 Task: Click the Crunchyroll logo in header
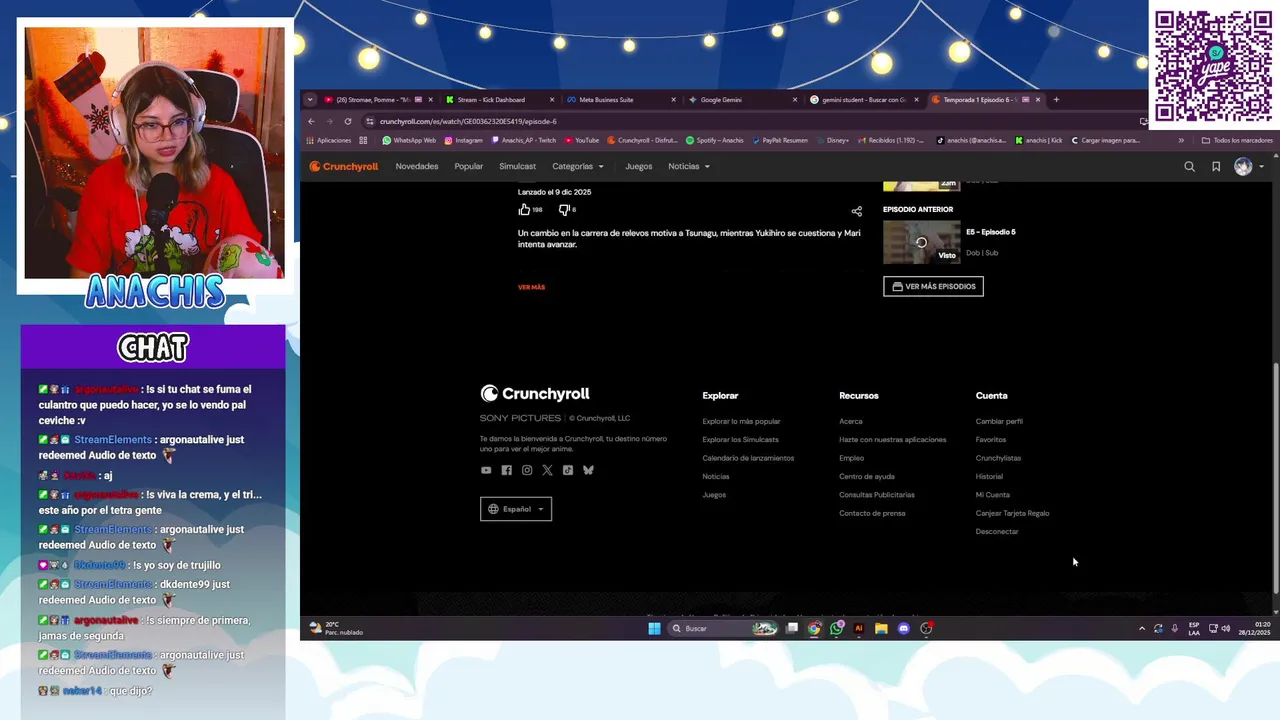click(343, 167)
